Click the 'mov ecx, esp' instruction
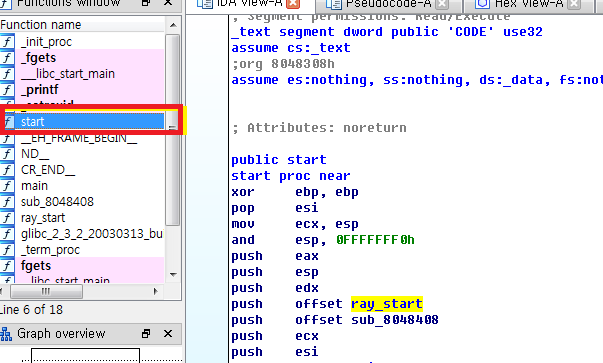 coord(295,224)
